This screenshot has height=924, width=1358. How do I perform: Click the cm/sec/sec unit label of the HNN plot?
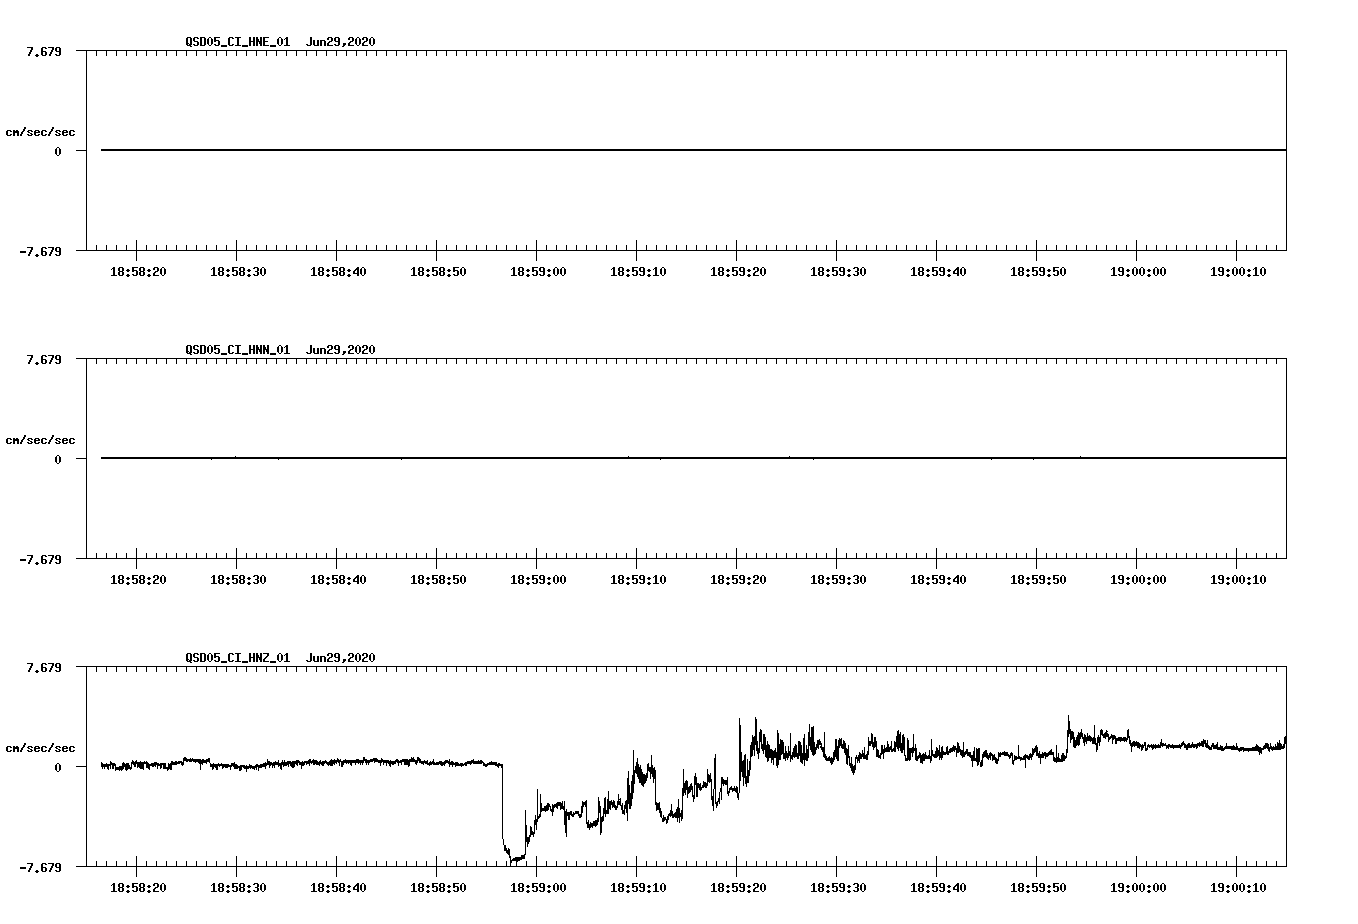[40, 440]
